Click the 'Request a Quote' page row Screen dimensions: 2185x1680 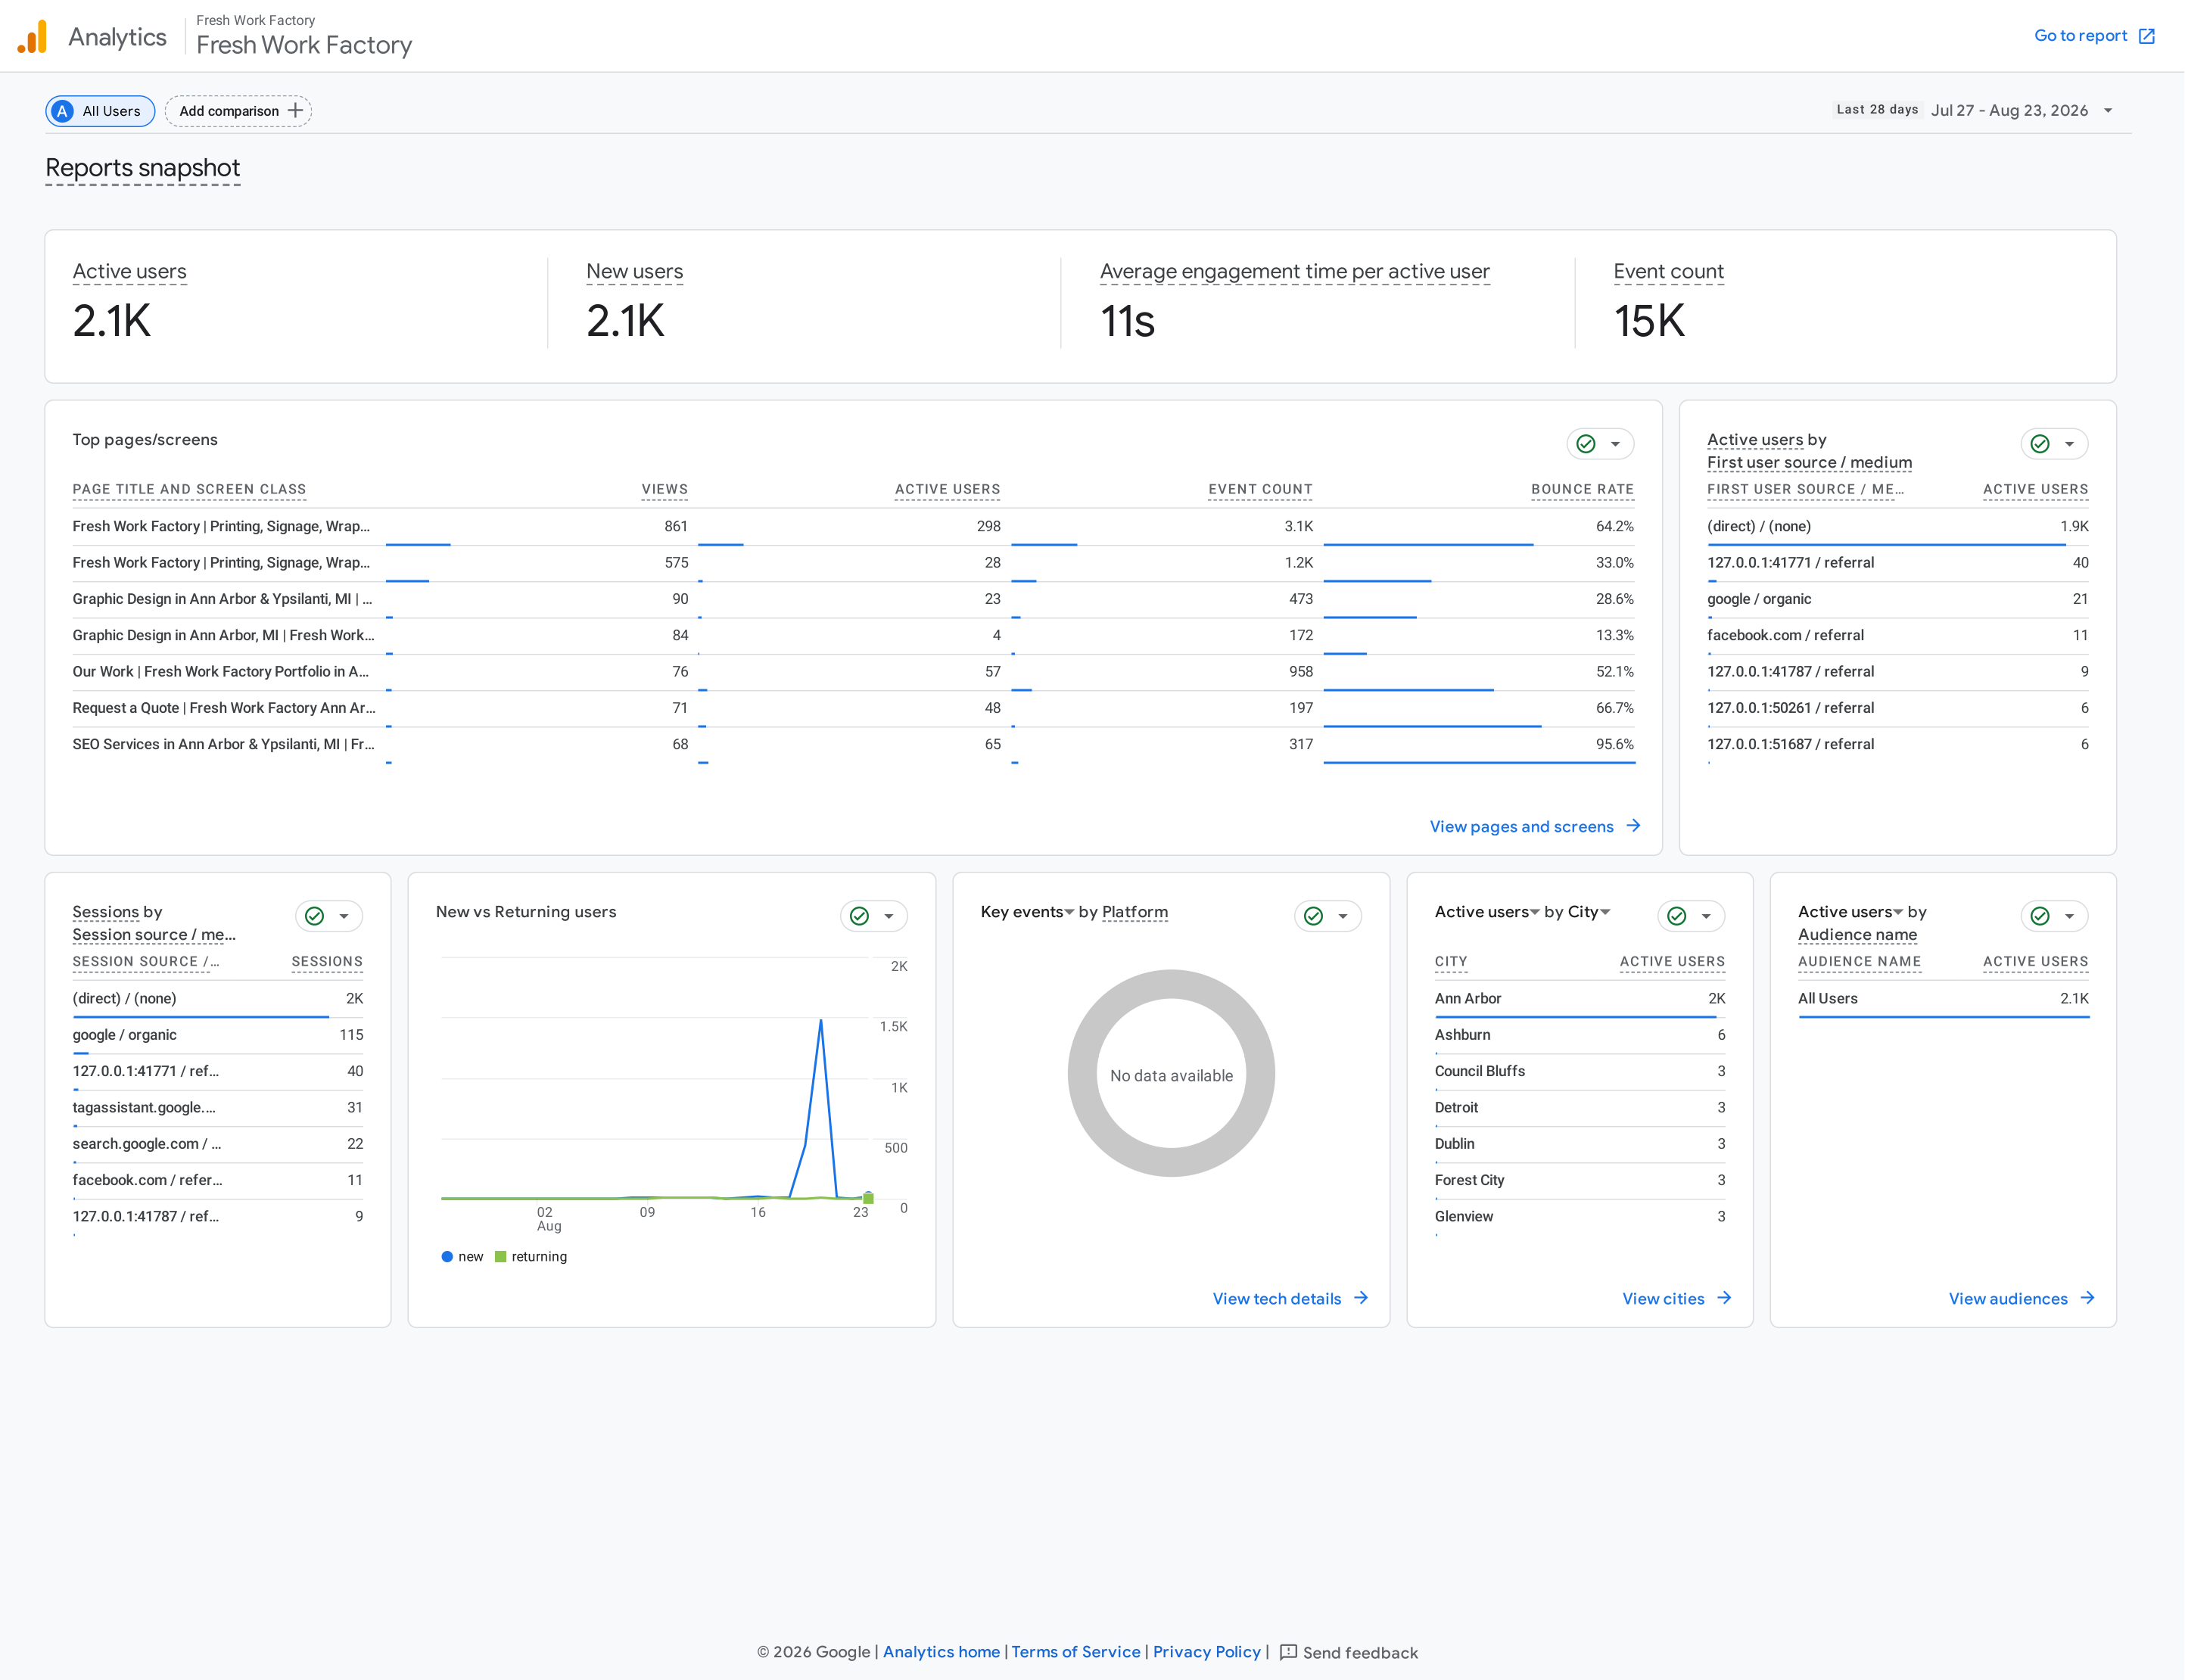pyautogui.click(x=853, y=708)
